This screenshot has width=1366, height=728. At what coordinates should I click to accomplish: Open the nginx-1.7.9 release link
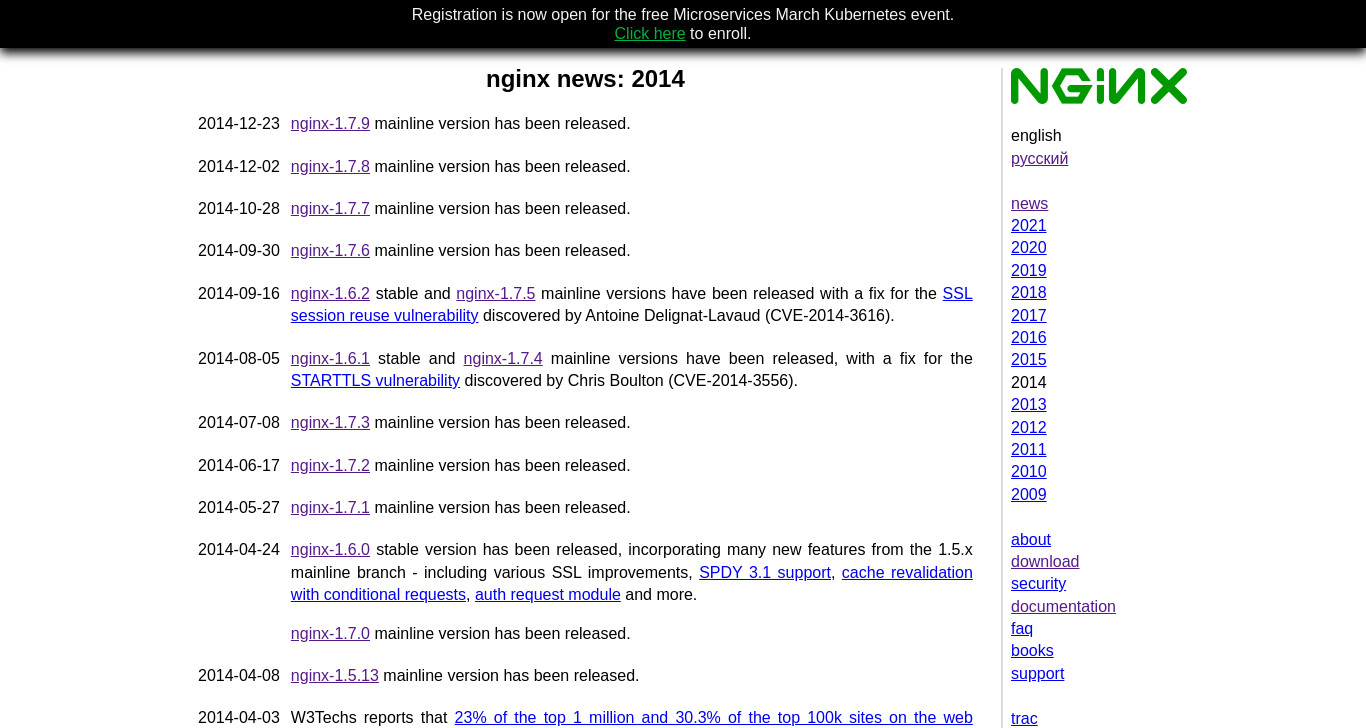[330, 124]
